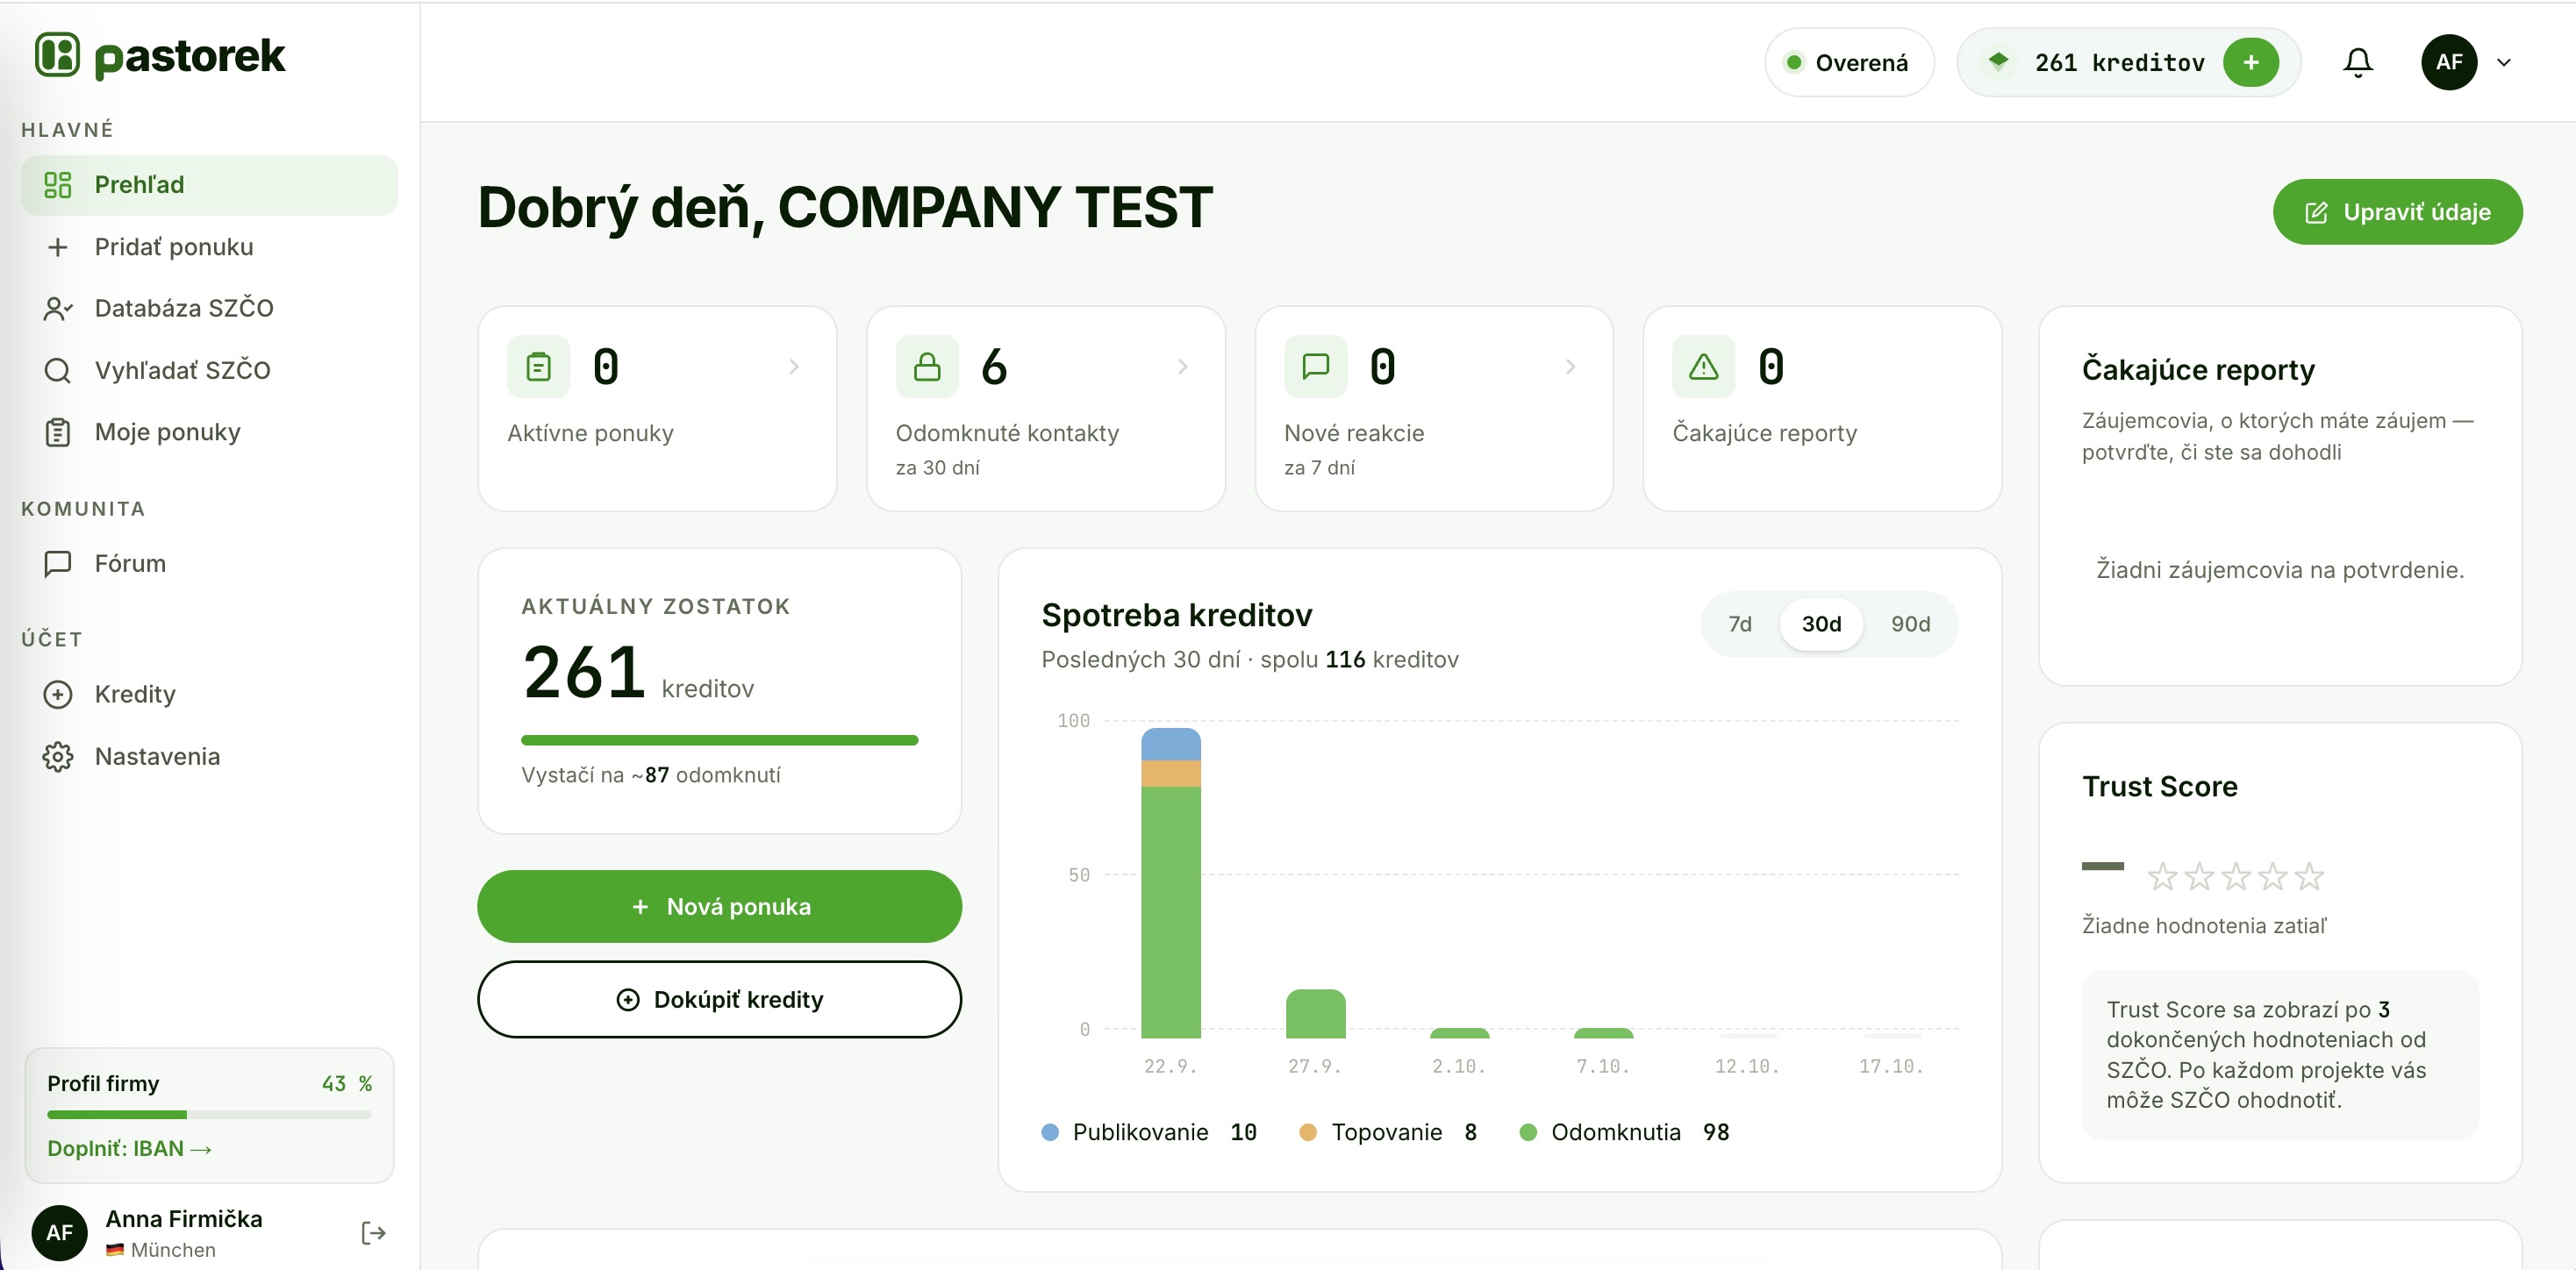
Task: Toggle Topovanie legend entry
Action: (1388, 1132)
